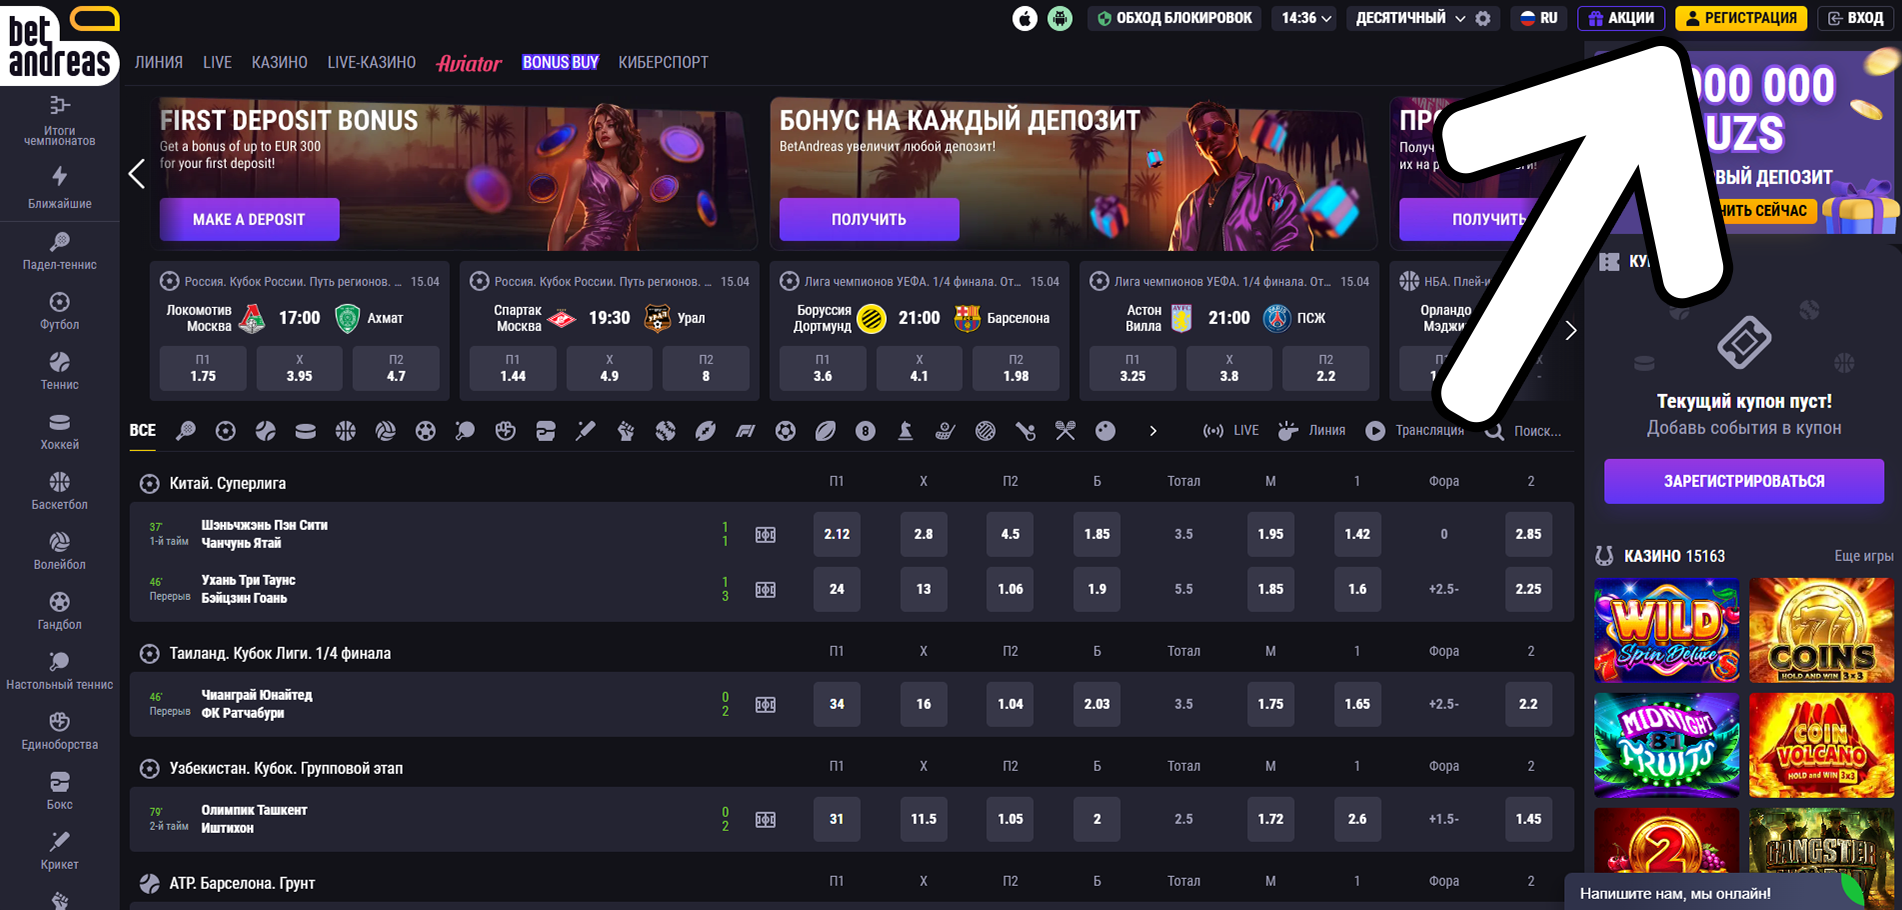Open the Киберспорт menu item
The width and height of the screenshot is (1902, 910).
coord(663,62)
